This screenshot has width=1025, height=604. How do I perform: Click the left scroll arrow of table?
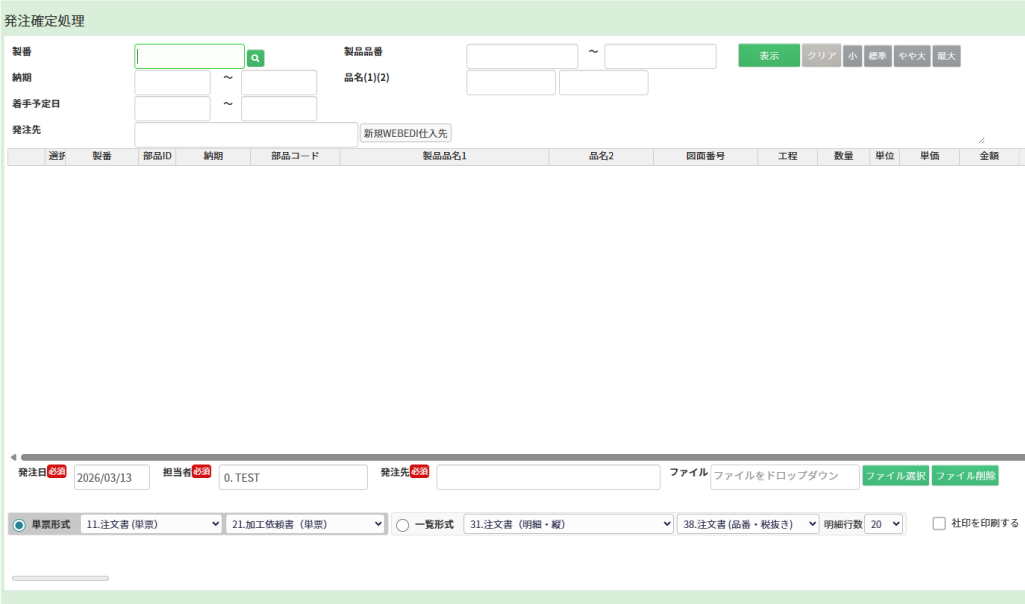[13, 457]
